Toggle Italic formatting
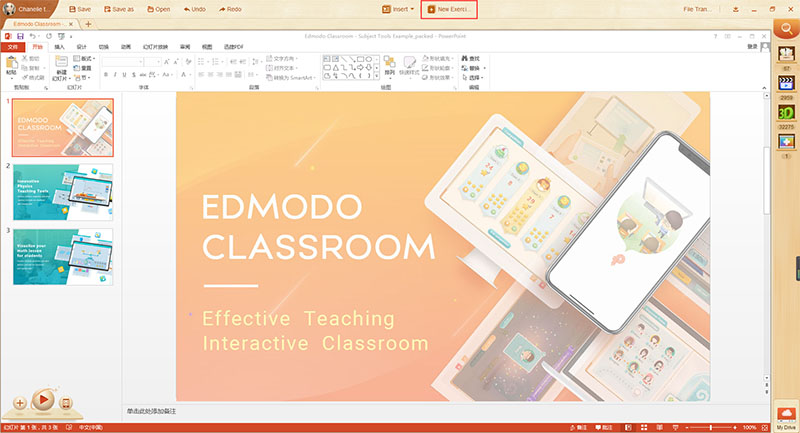 click(x=115, y=74)
